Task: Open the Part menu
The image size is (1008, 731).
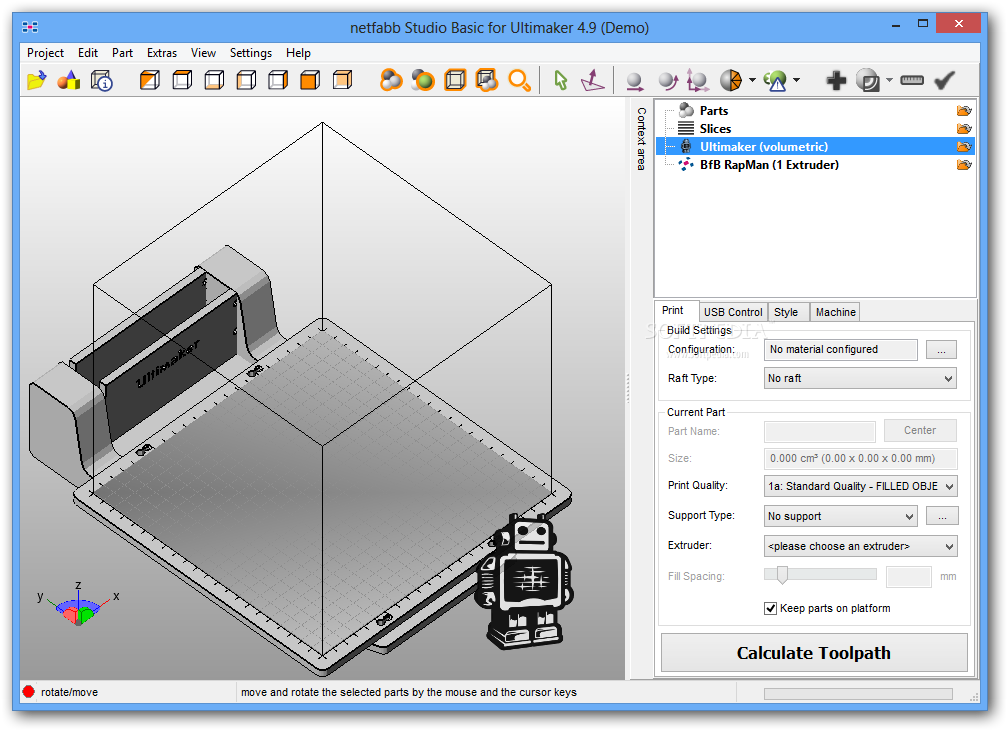Action: 122,53
